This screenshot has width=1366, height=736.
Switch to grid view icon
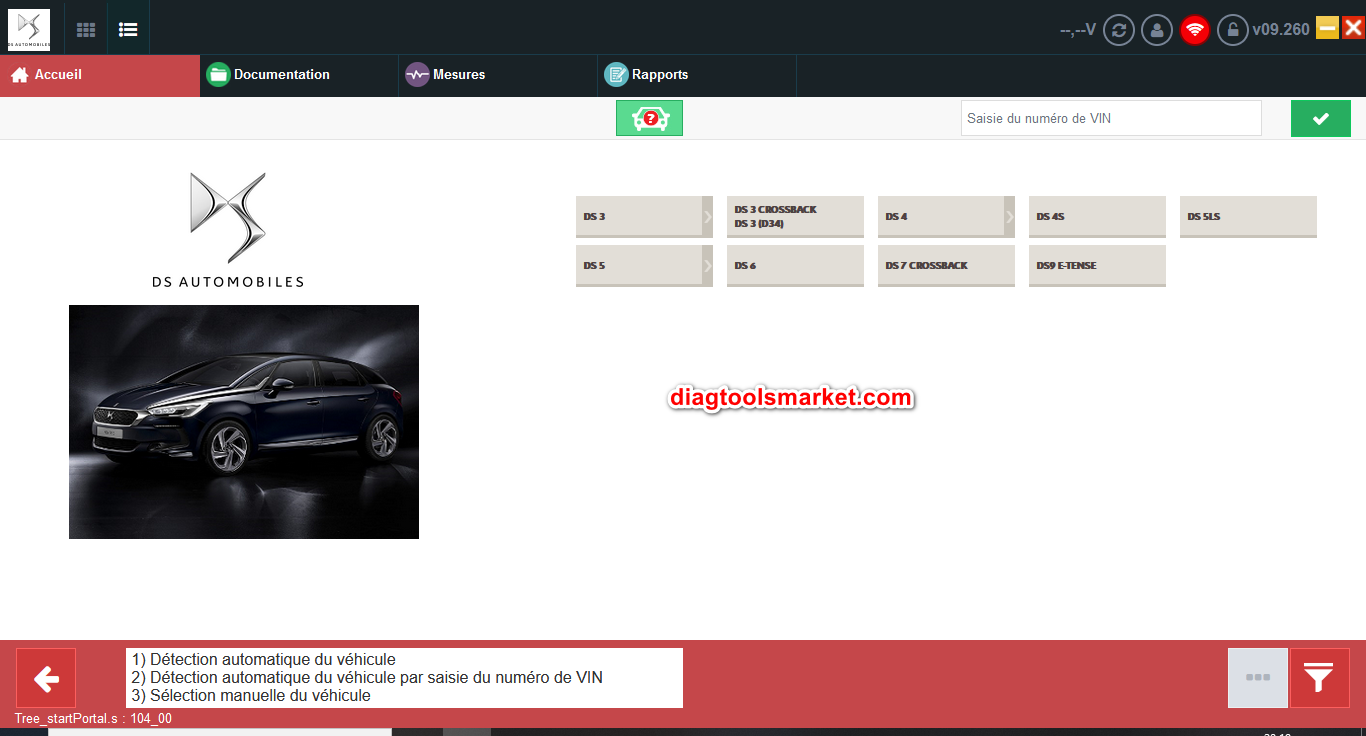(86, 30)
